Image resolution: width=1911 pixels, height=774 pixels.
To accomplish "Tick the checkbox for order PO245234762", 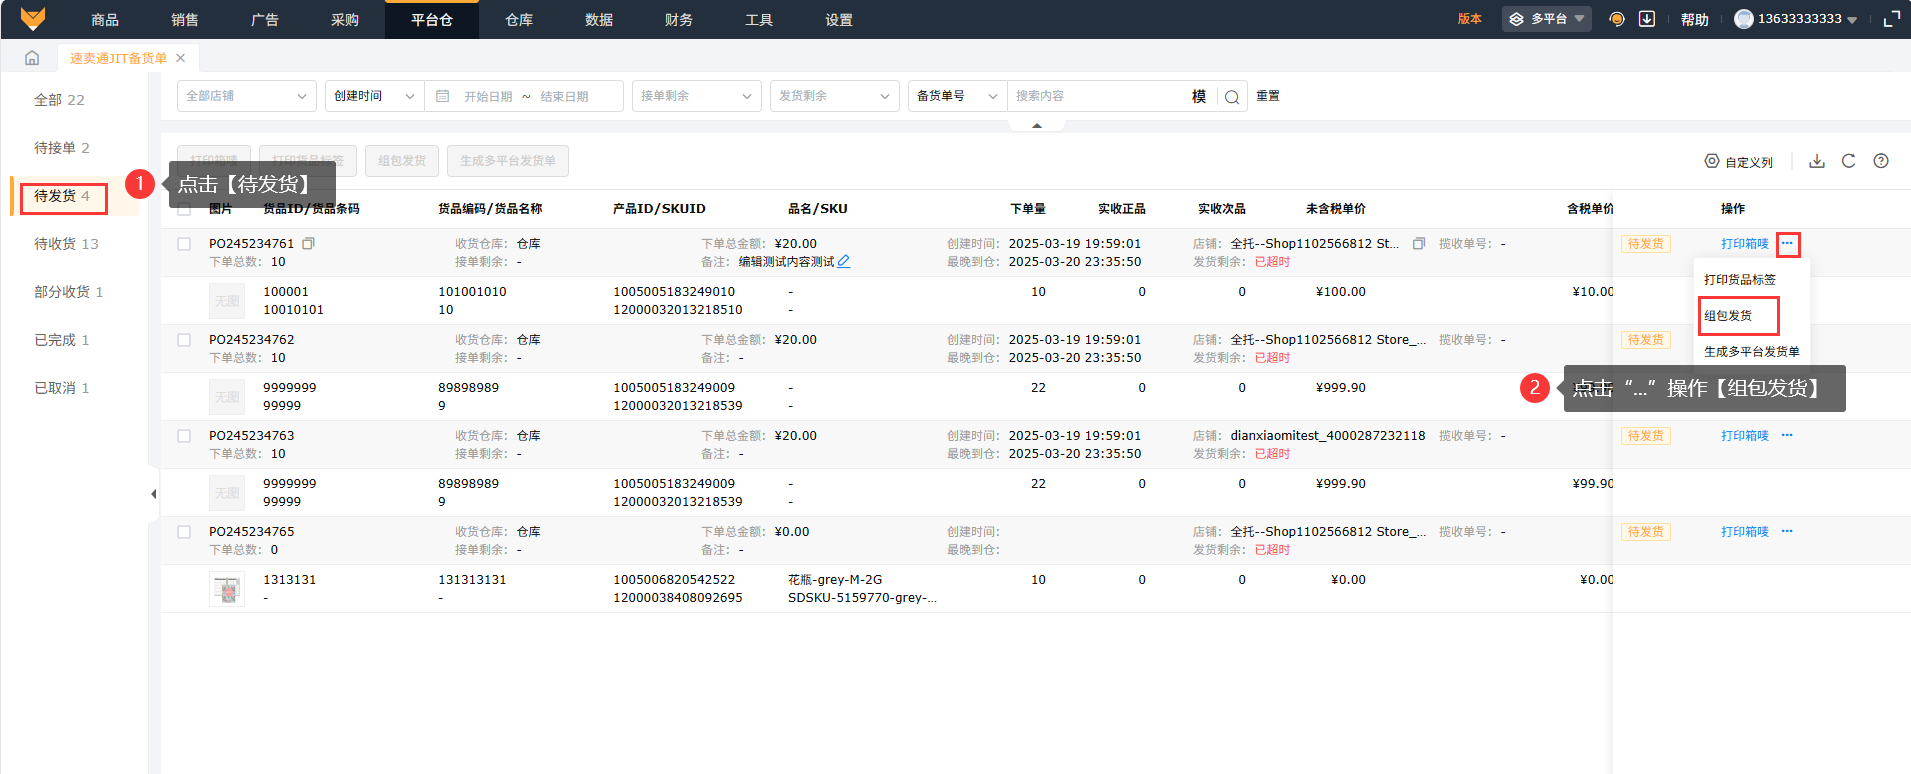I will coord(184,340).
